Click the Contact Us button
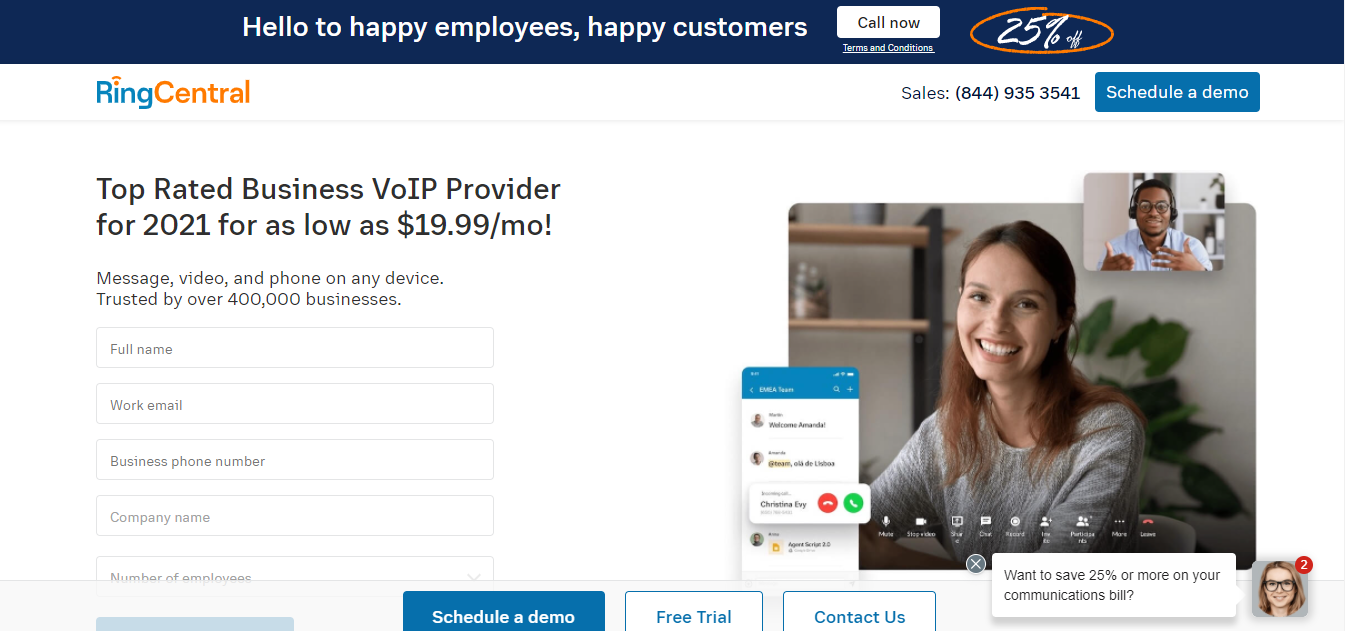This screenshot has height=631, width=1345. 859,612
